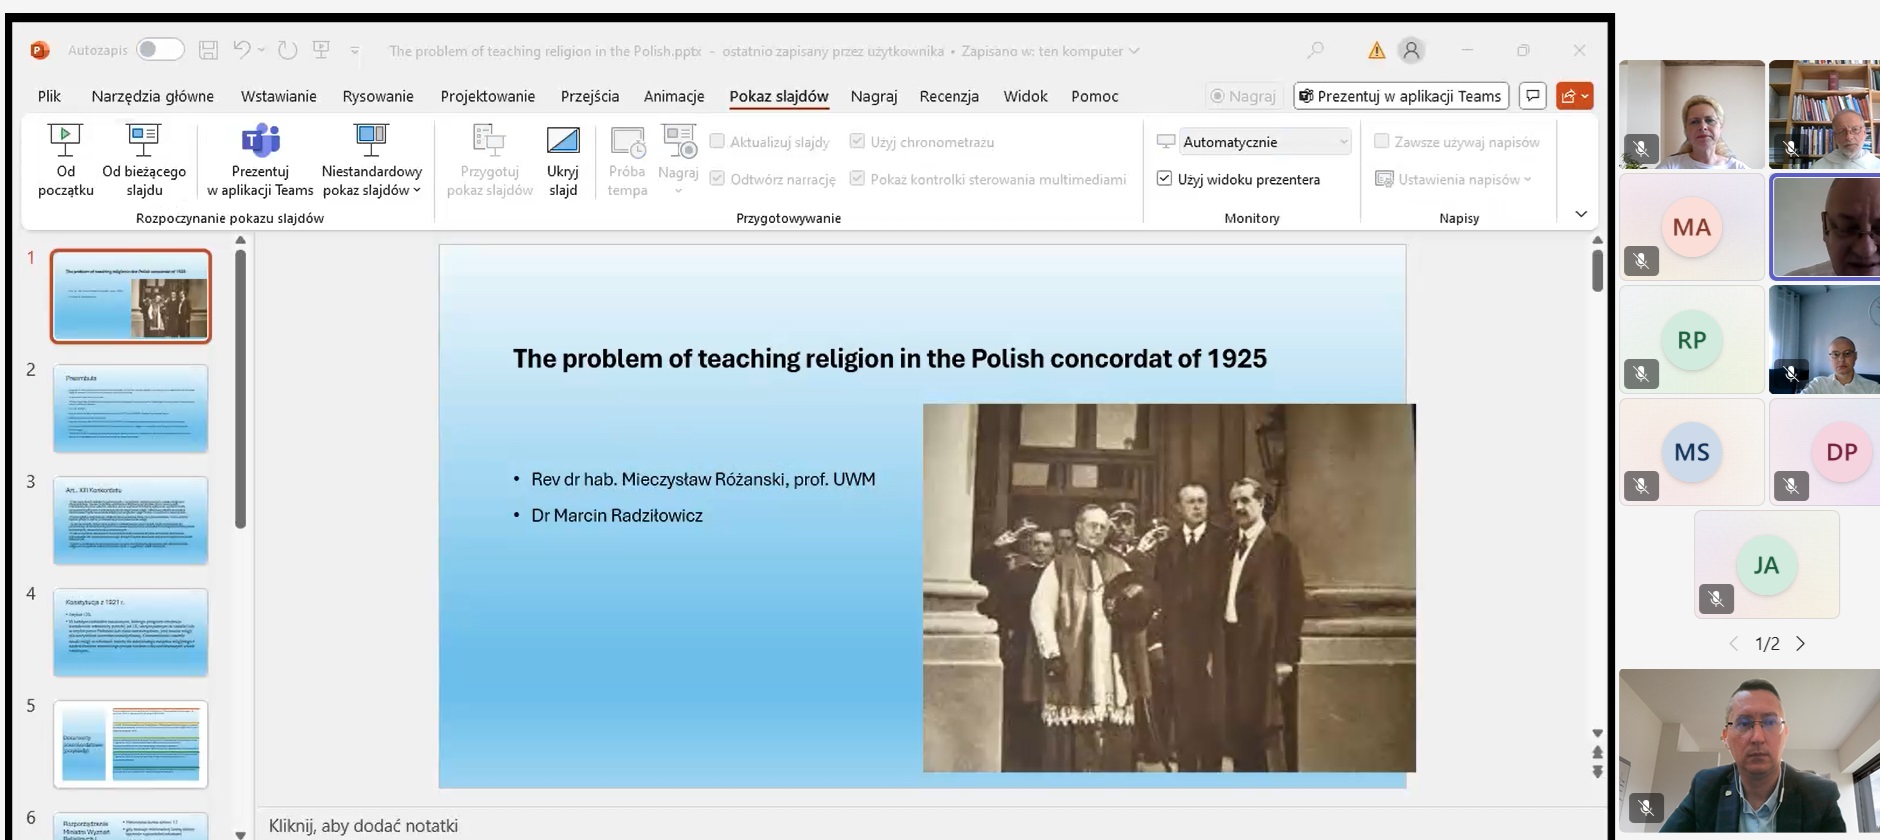Open the Animacje ribbon tab
The height and width of the screenshot is (840, 1880).
[x=673, y=96]
